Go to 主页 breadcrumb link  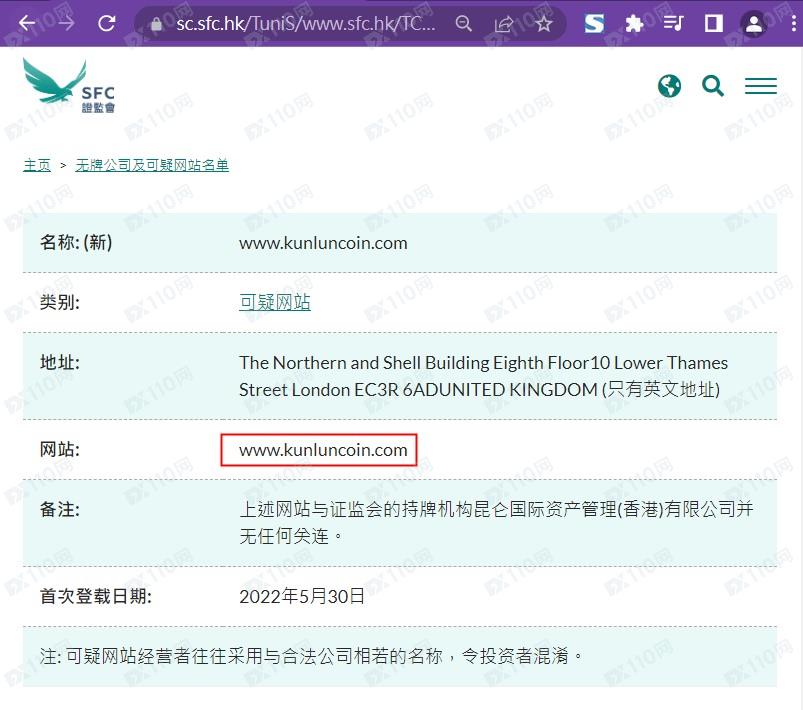[x=37, y=165]
